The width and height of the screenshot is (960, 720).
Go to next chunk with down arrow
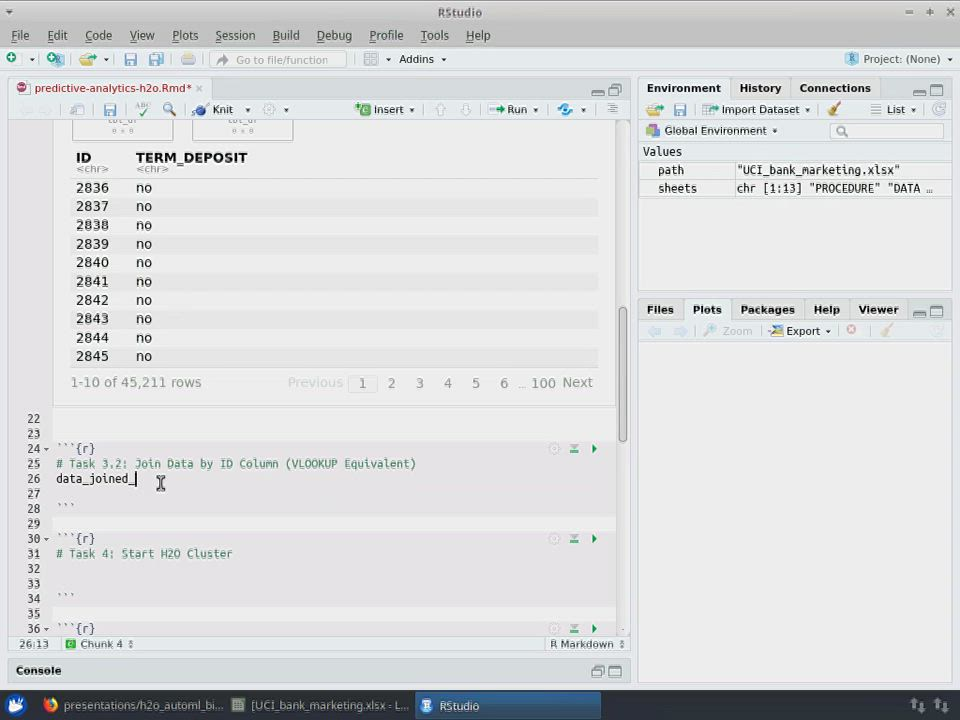point(465,110)
